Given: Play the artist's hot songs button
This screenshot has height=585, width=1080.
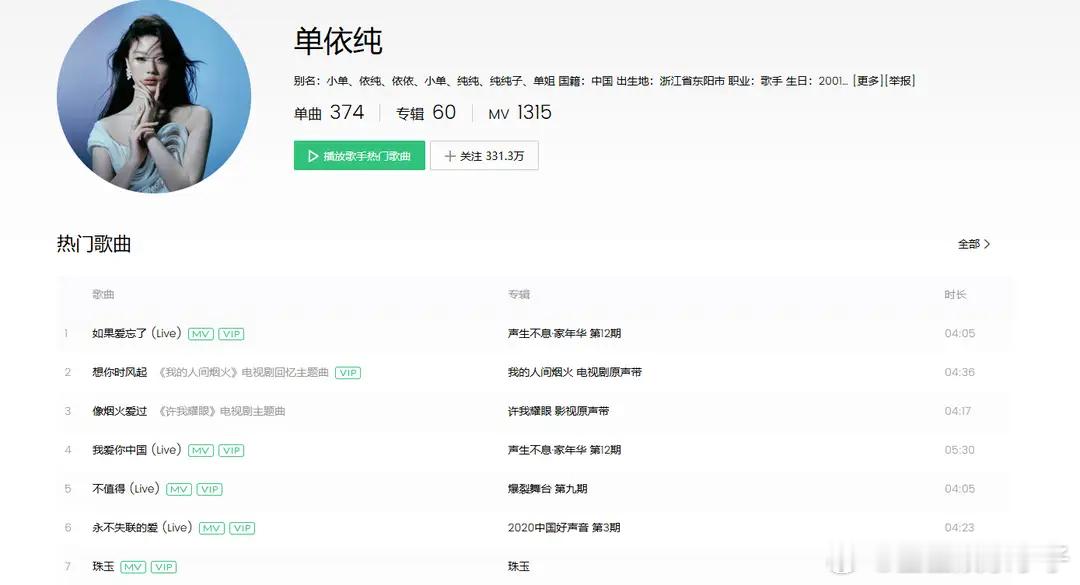Looking at the screenshot, I should click(x=359, y=156).
